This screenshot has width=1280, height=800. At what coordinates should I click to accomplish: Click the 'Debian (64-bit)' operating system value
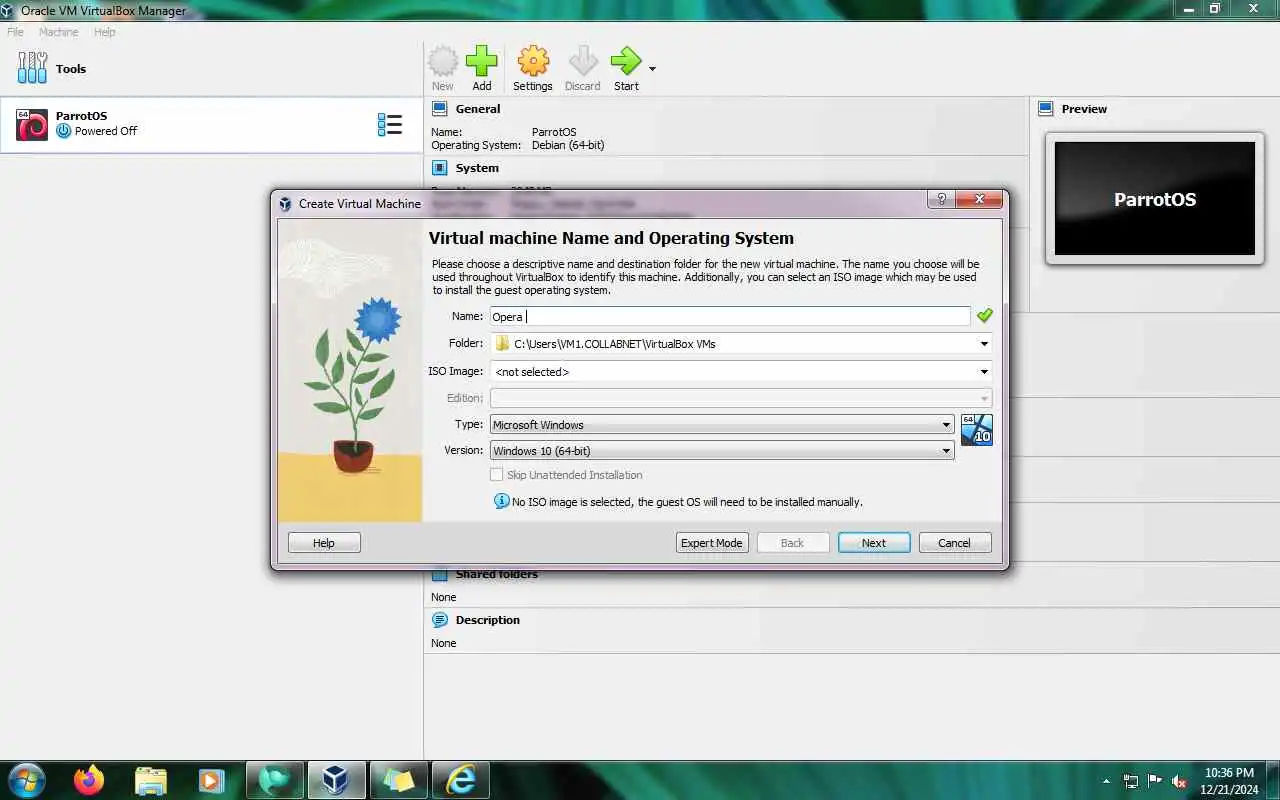coord(568,145)
